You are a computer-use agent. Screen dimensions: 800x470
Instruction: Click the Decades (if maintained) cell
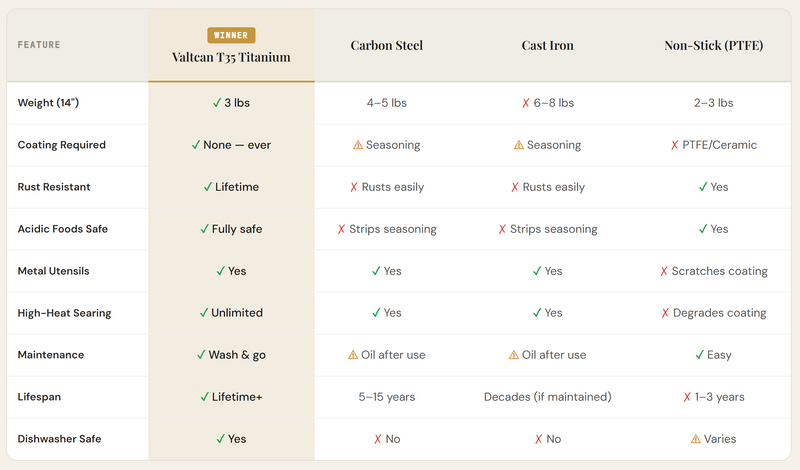pyautogui.click(x=547, y=397)
